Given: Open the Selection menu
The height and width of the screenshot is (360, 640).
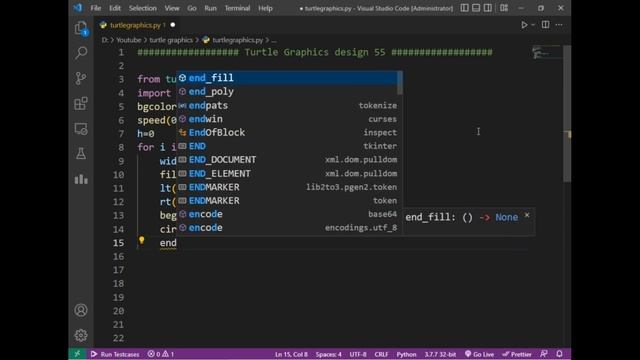Looking at the screenshot, I should coord(142,8).
